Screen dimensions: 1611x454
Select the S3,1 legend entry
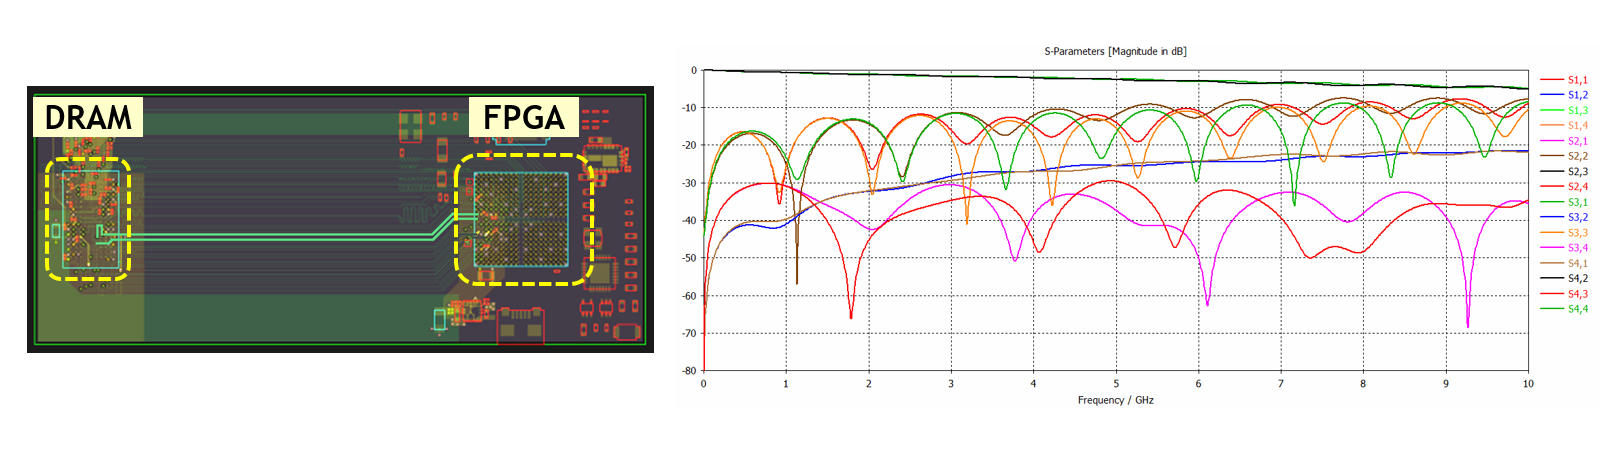1564,202
